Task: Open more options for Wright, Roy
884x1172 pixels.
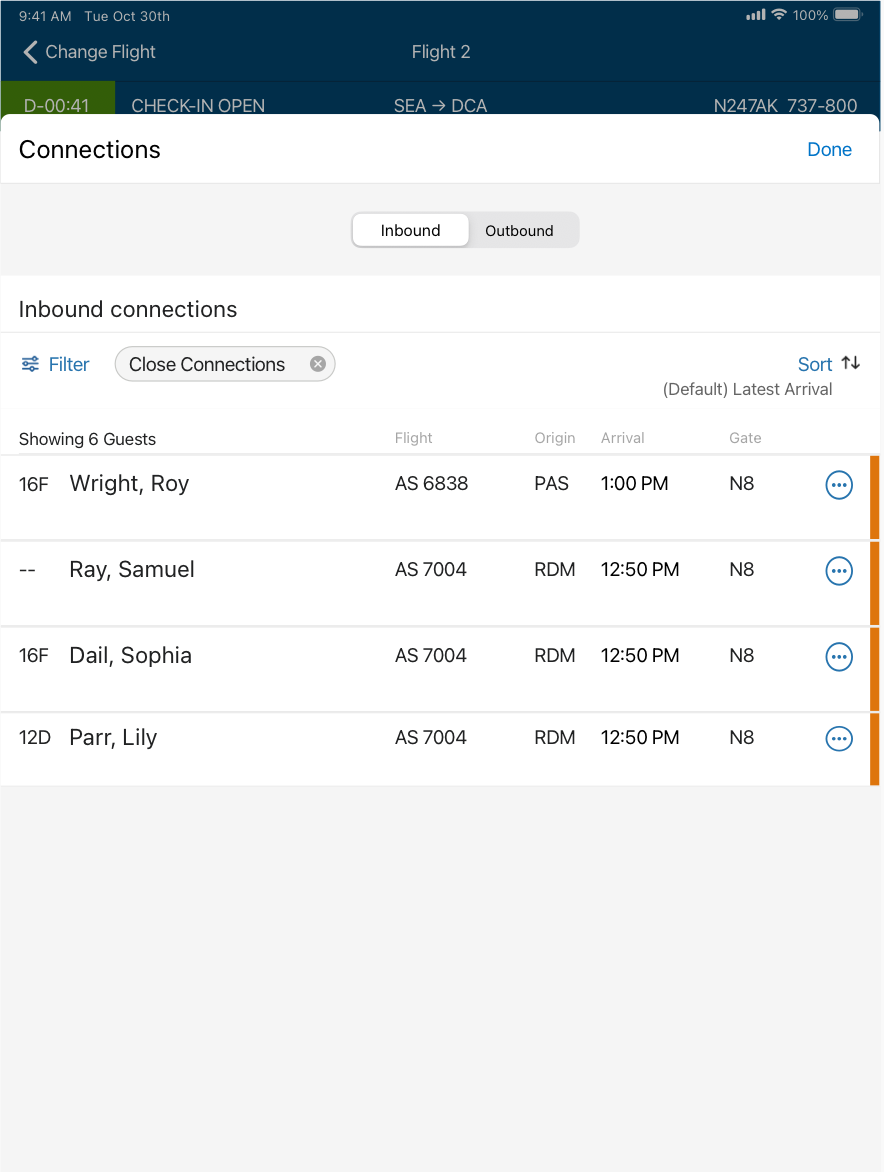Action: 838,485
